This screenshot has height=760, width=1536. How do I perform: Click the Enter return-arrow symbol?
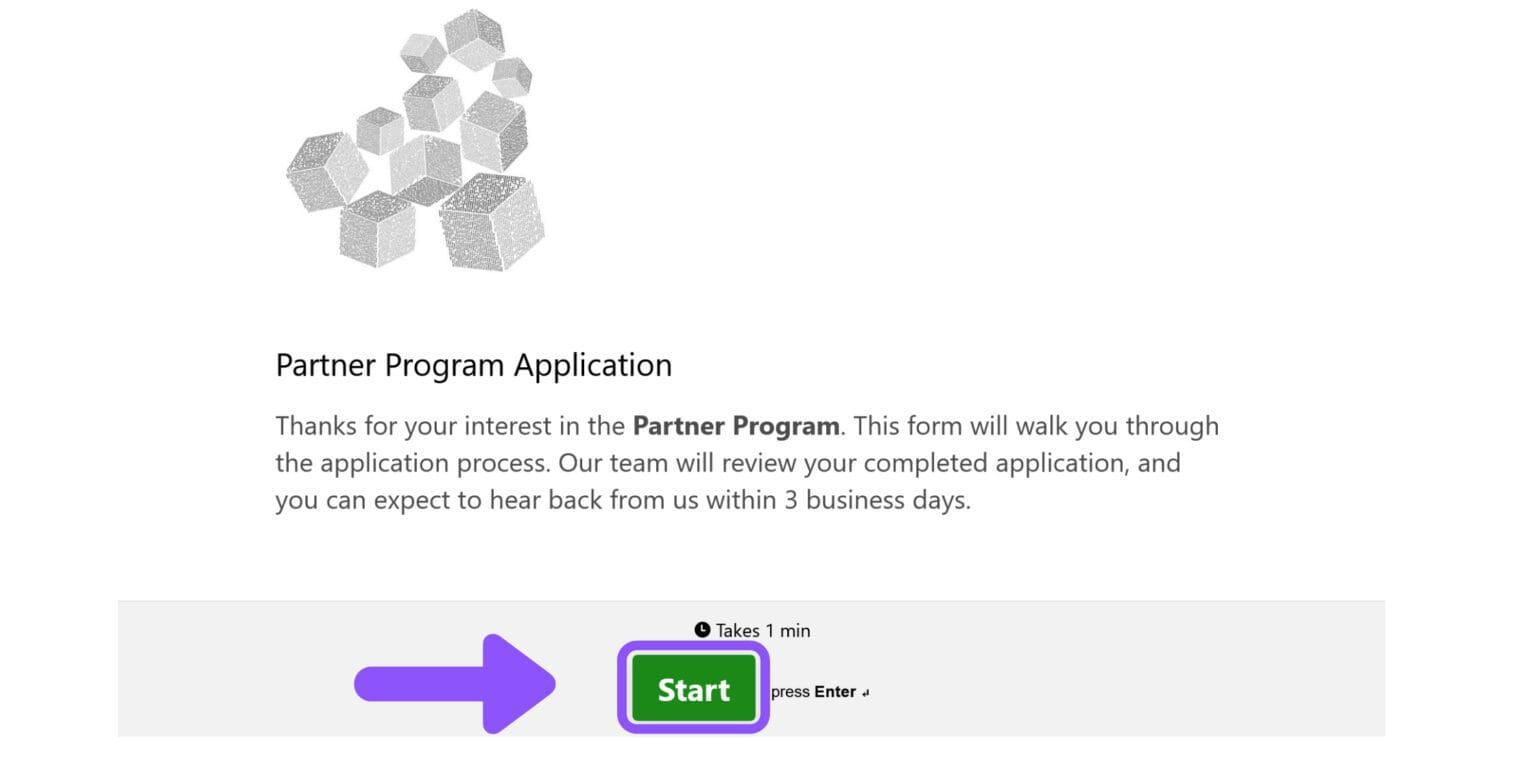(866, 691)
